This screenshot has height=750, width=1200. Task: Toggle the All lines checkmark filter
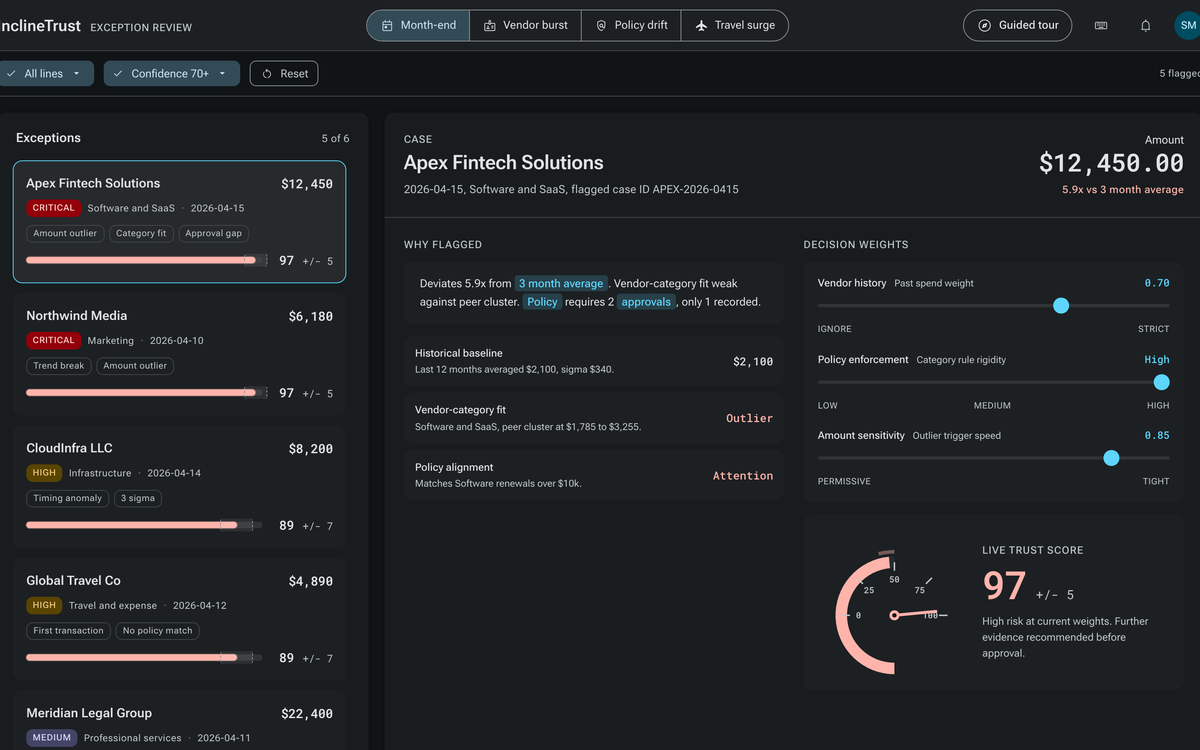point(11,74)
